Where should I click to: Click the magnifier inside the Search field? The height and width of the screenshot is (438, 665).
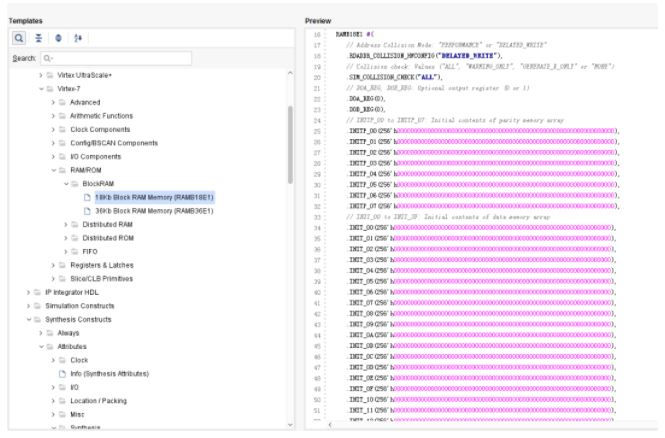48,58
